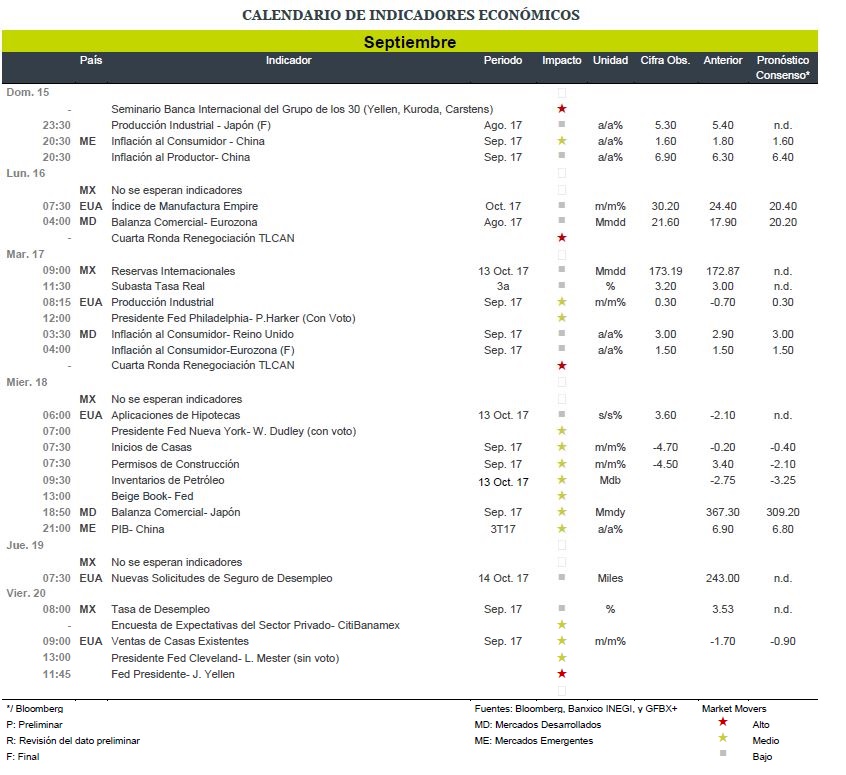
Task: Click the yellow star on Beige Book- Fed row
Action: [562, 496]
